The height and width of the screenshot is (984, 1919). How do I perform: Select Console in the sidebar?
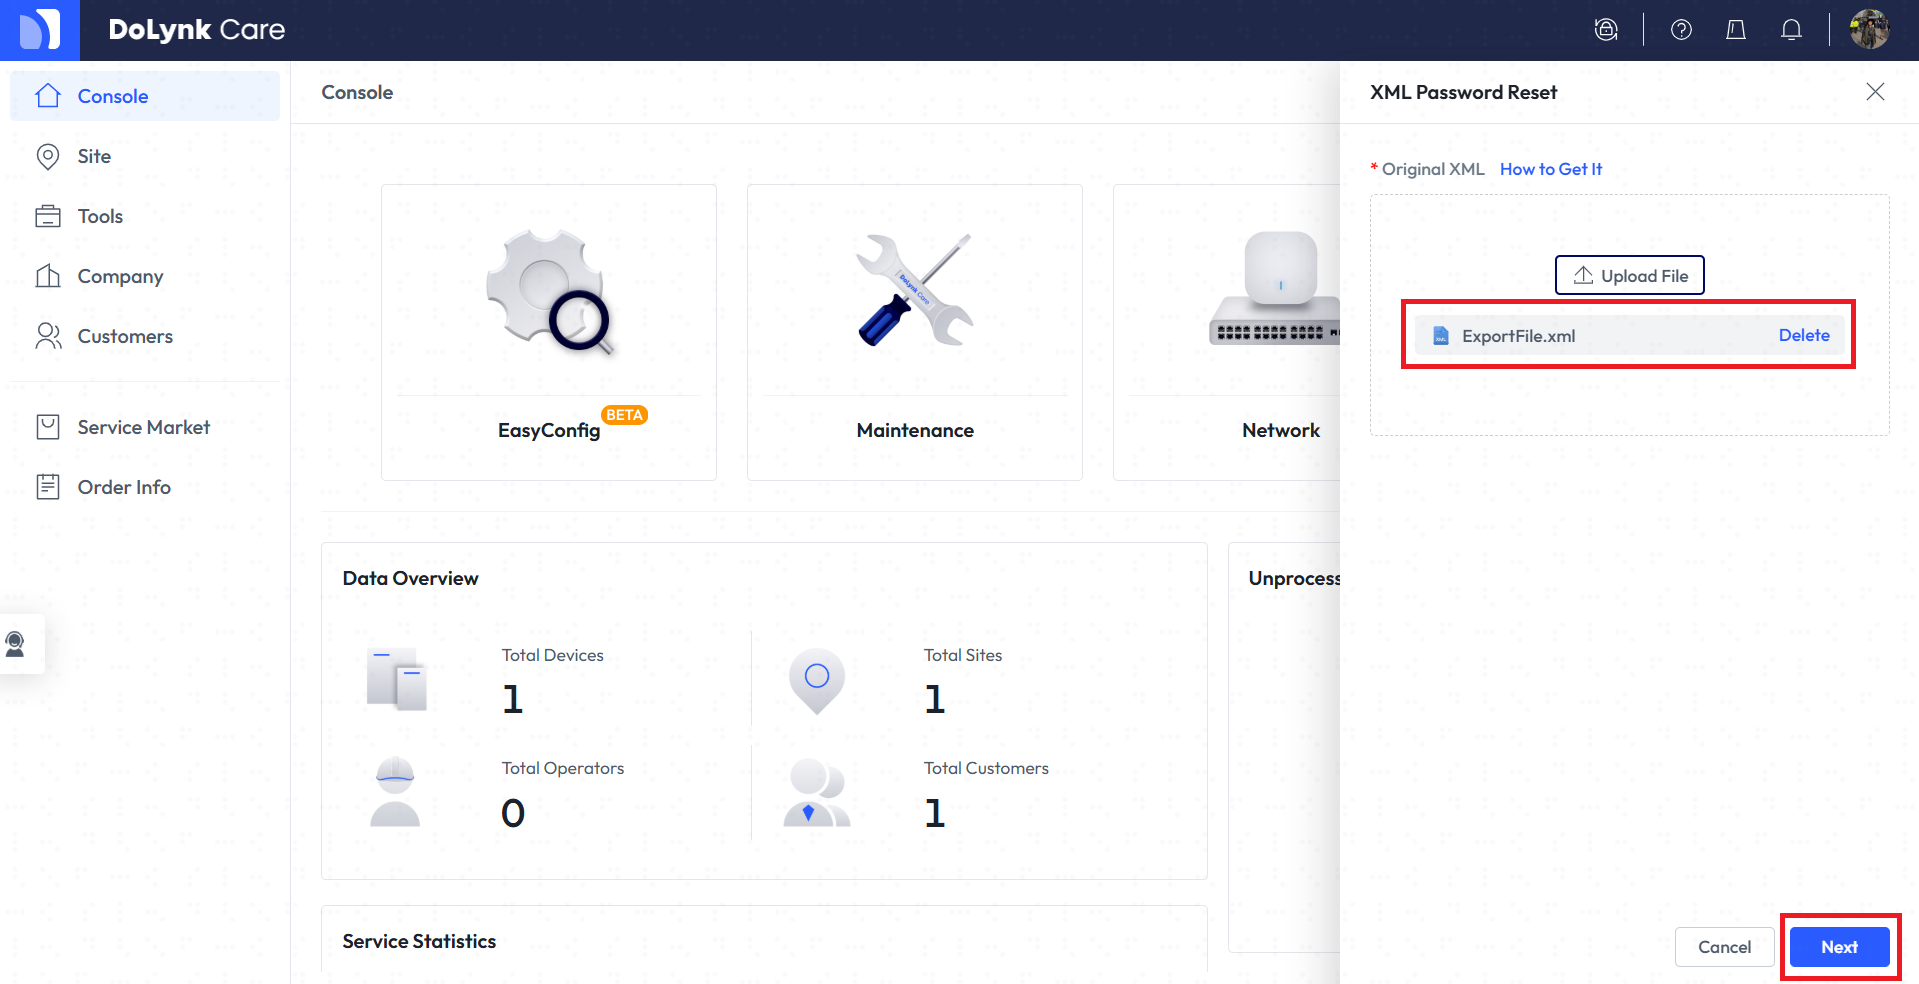[x=145, y=96]
